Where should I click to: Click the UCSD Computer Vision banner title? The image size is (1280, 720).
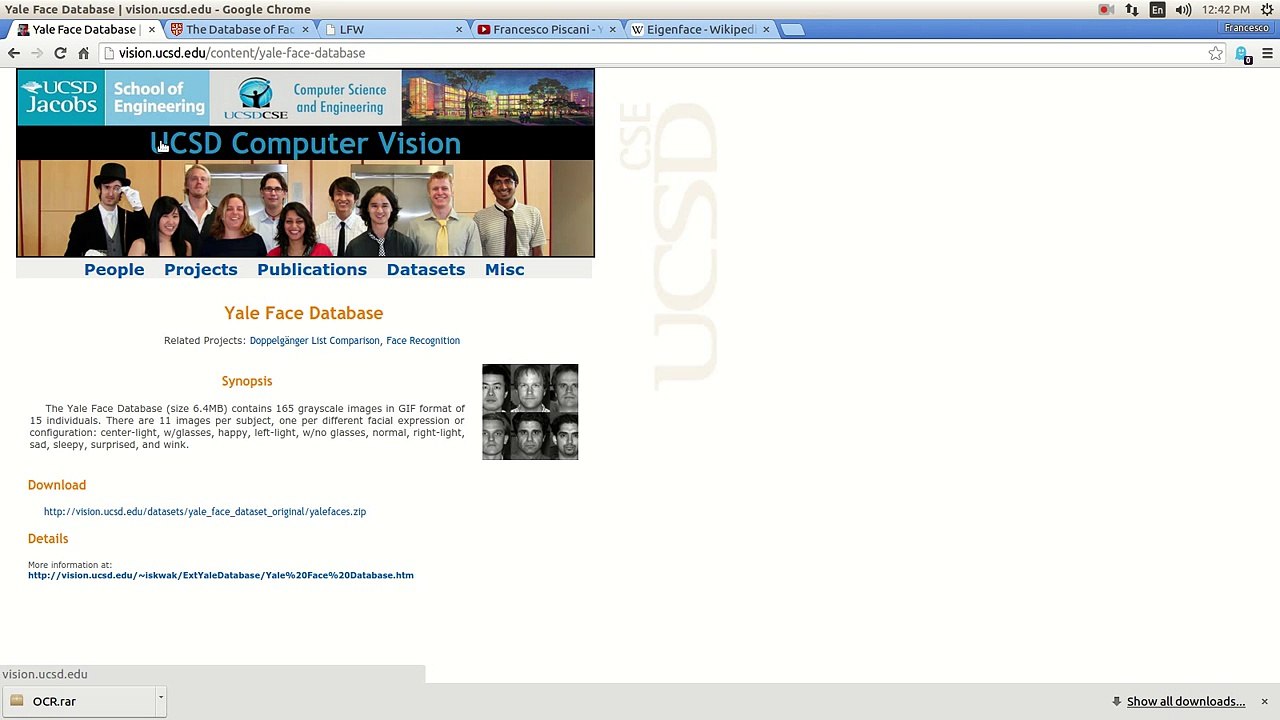pyautogui.click(x=305, y=144)
